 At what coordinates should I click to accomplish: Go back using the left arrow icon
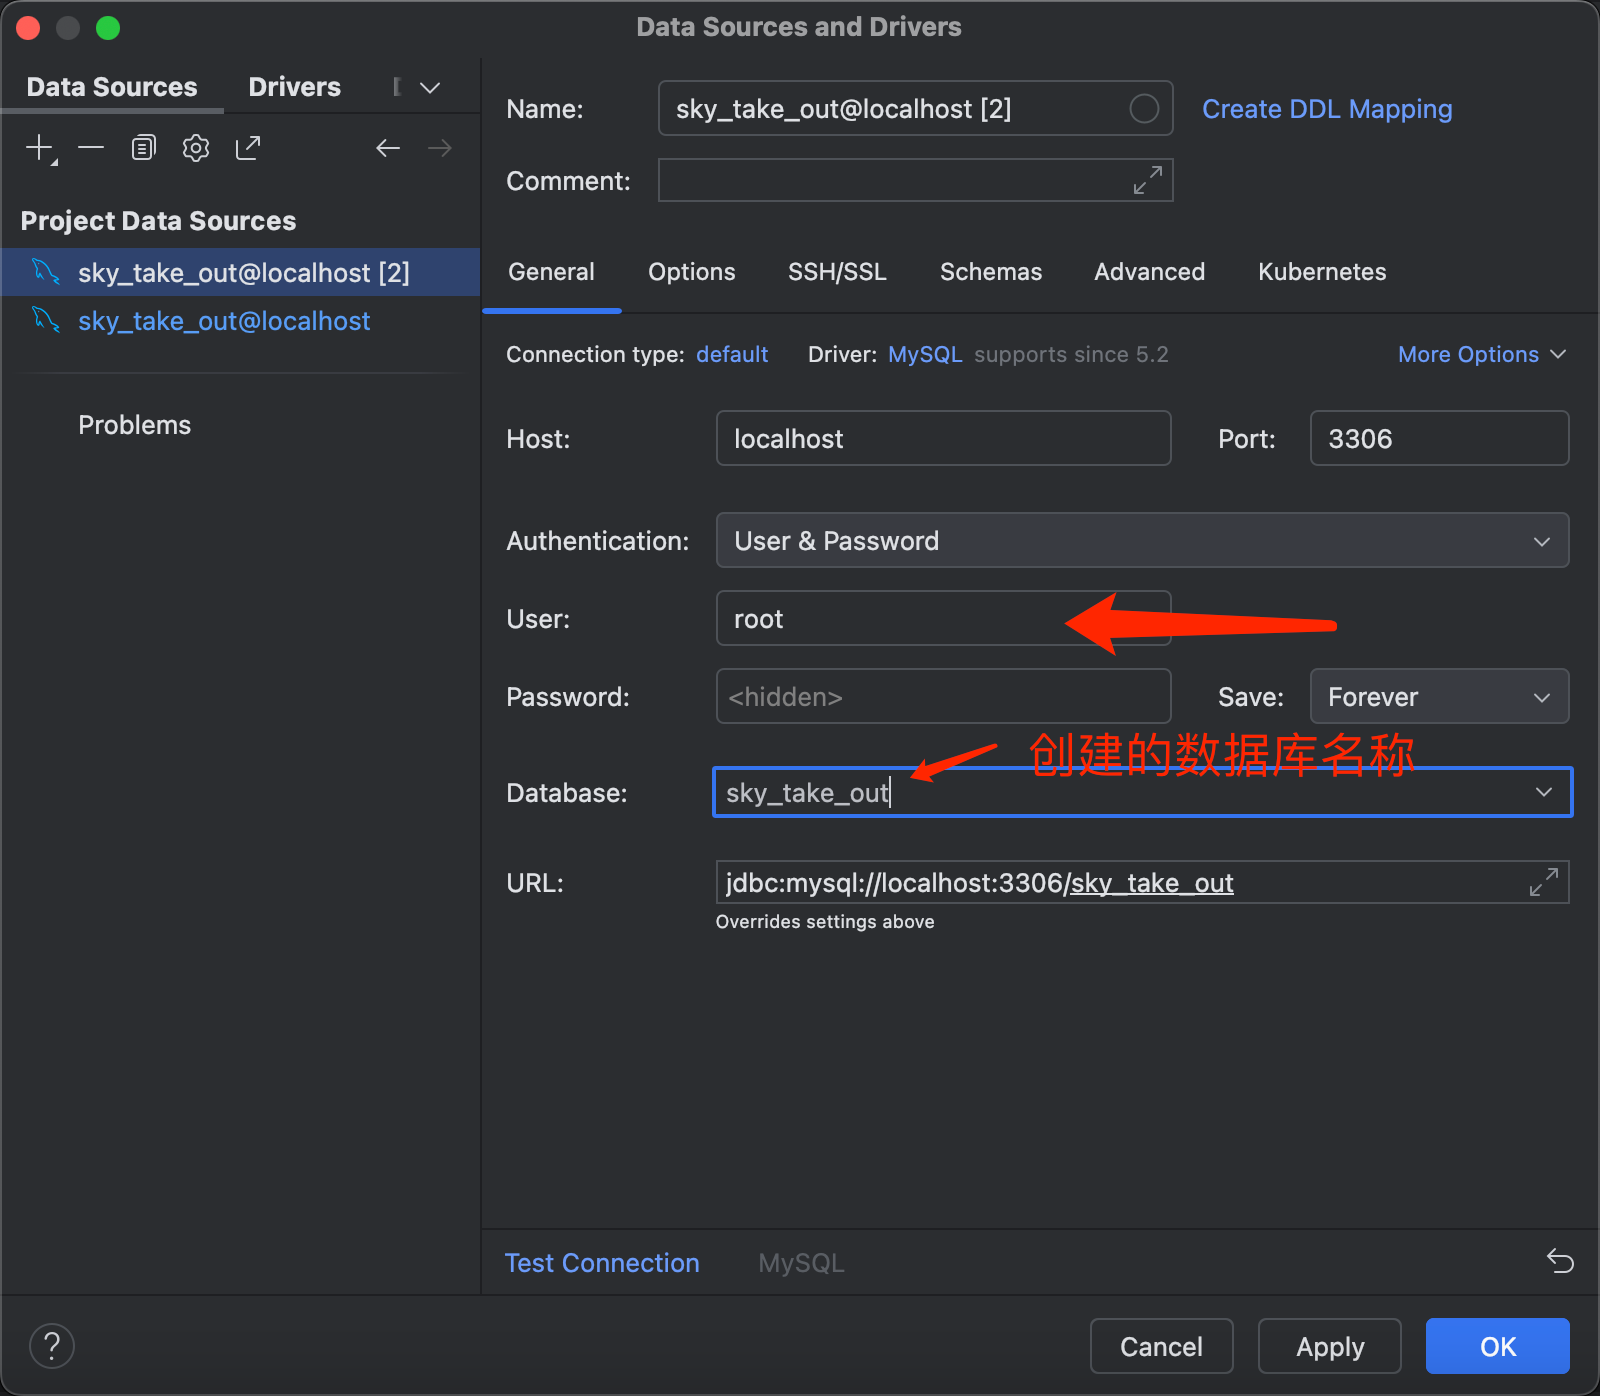[x=388, y=148]
